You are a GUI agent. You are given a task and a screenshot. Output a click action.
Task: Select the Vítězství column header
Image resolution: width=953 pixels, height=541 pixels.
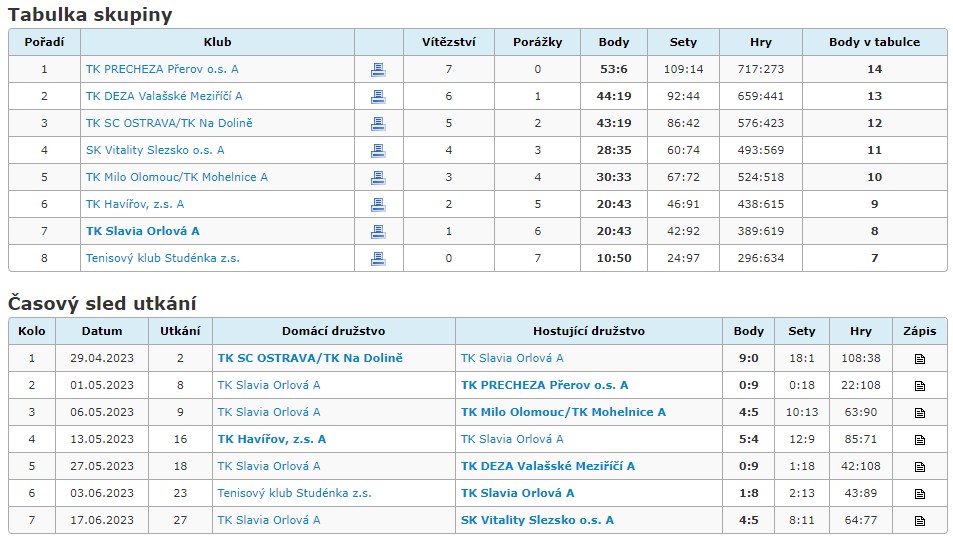click(x=449, y=42)
